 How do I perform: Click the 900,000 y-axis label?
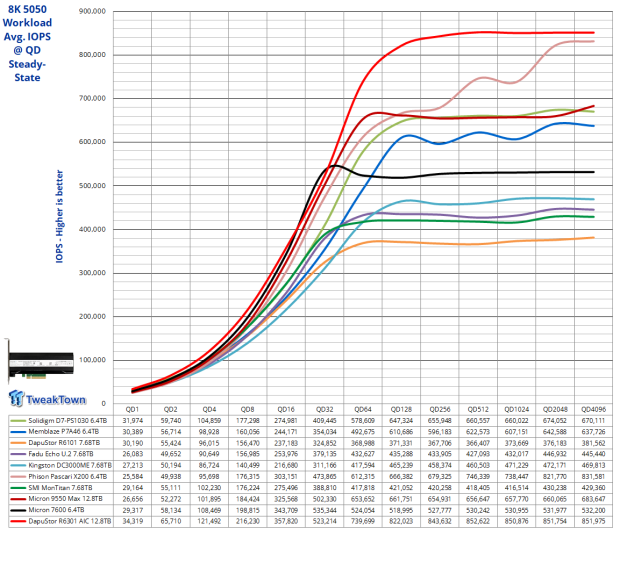click(x=87, y=12)
